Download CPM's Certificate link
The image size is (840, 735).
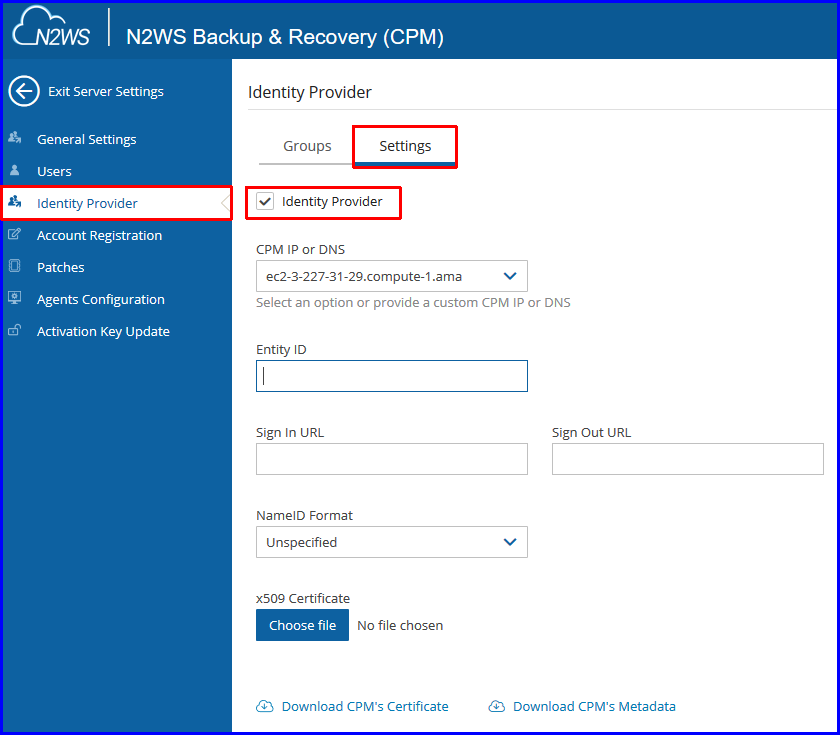point(365,706)
